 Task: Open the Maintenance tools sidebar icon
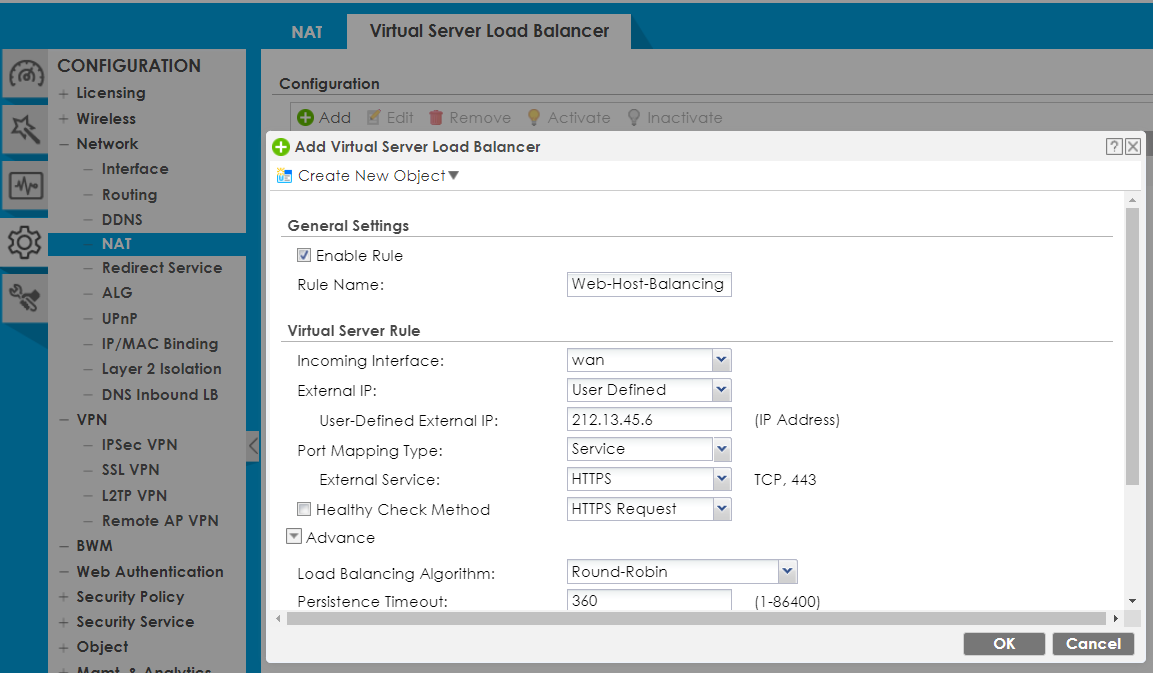click(x=25, y=298)
